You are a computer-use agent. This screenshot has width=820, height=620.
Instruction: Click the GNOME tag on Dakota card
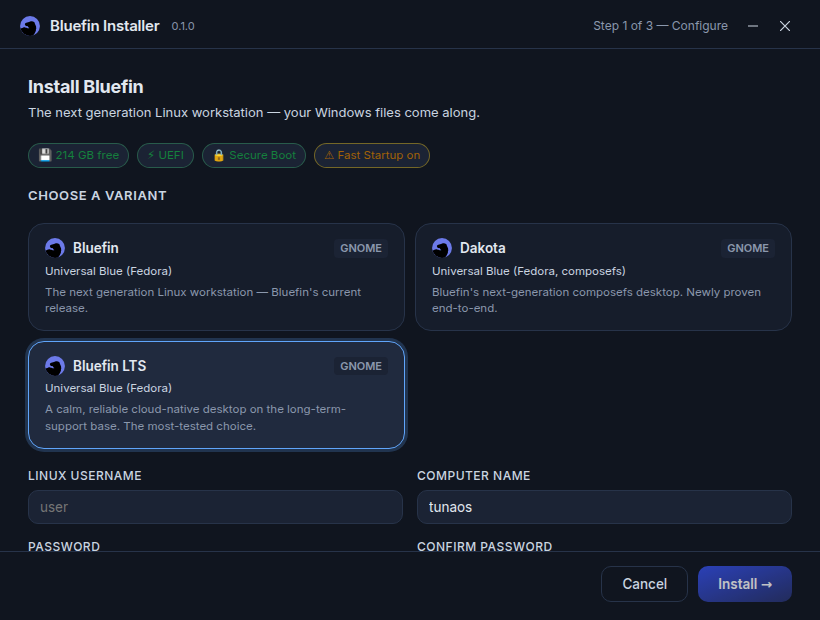pos(748,248)
